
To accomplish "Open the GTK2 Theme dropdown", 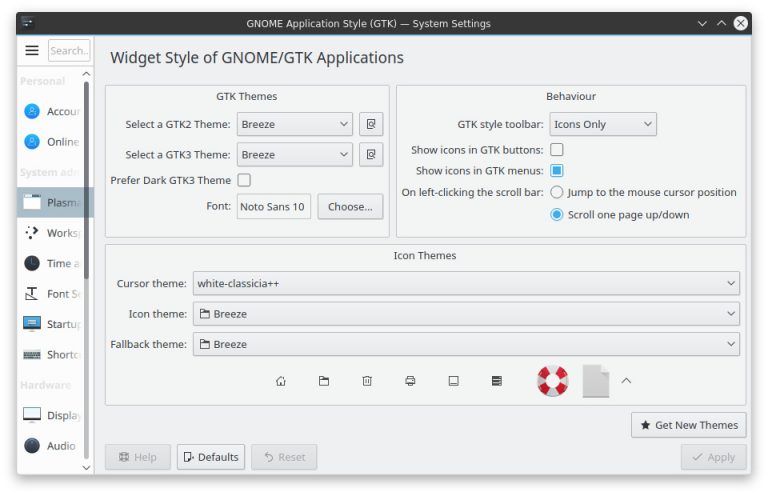I will 295,125.
